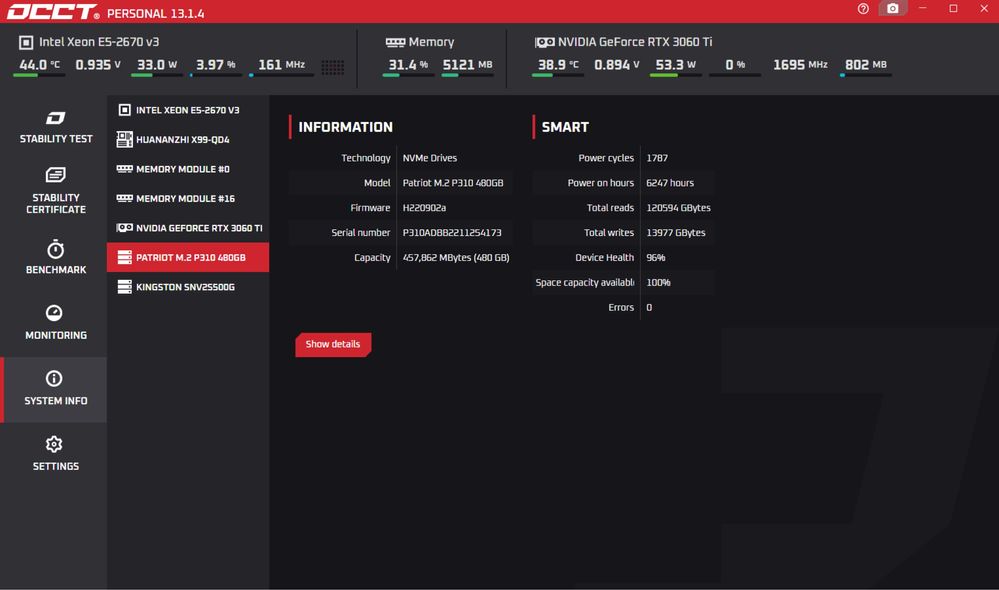Click the CPU temperature 44.0 °C bar
This screenshot has height=590, width=999.
coord(39,75)
